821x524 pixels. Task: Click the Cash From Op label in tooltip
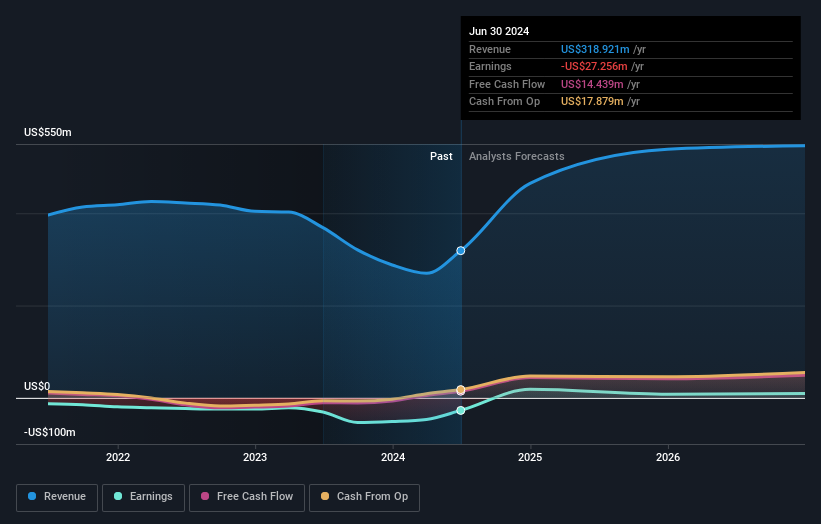coord(504,102)
